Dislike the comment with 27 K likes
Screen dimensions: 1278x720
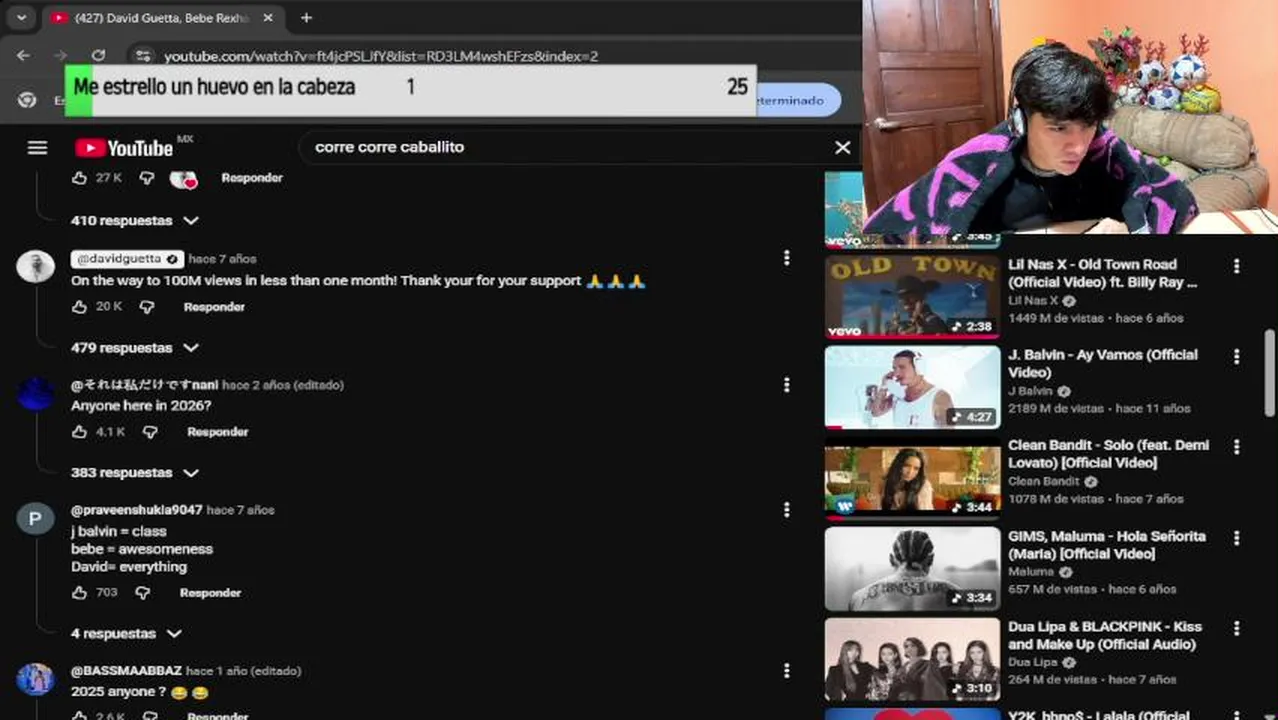point(147,178)
